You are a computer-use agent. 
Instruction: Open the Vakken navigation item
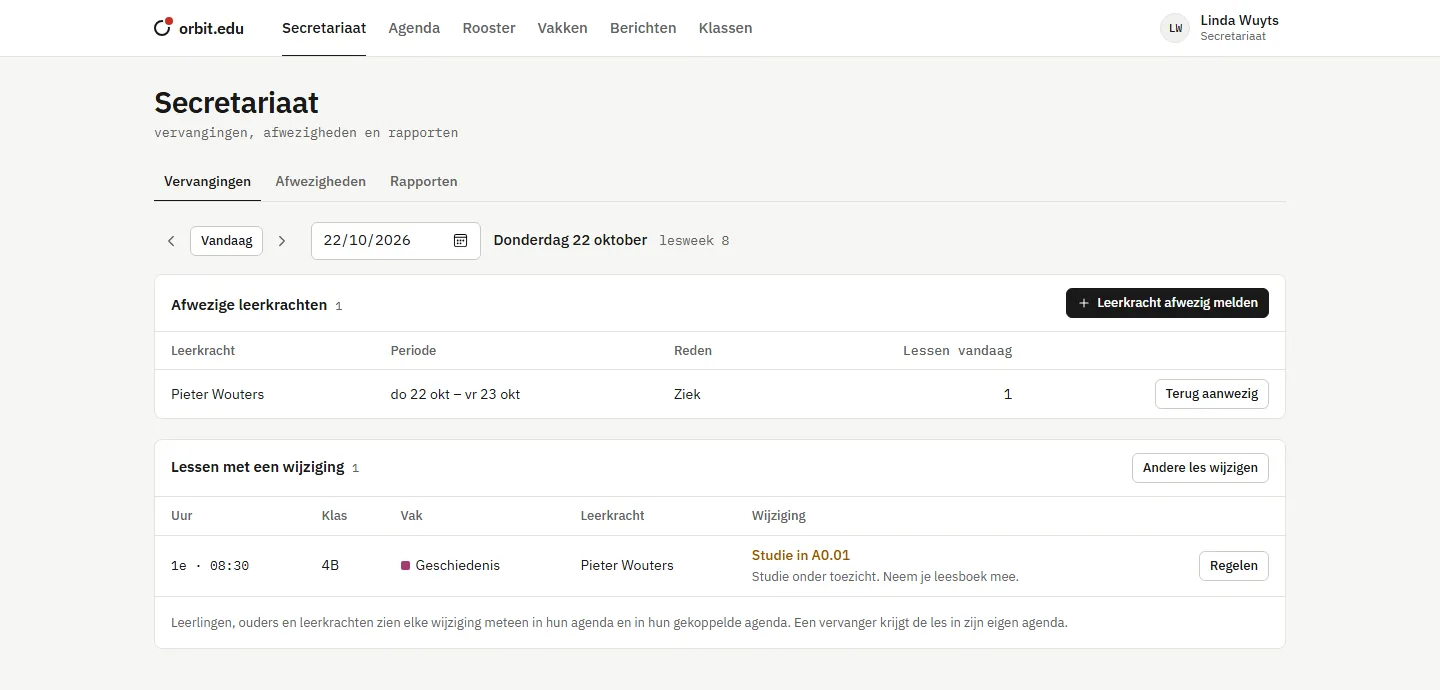(x=563, y=28)
